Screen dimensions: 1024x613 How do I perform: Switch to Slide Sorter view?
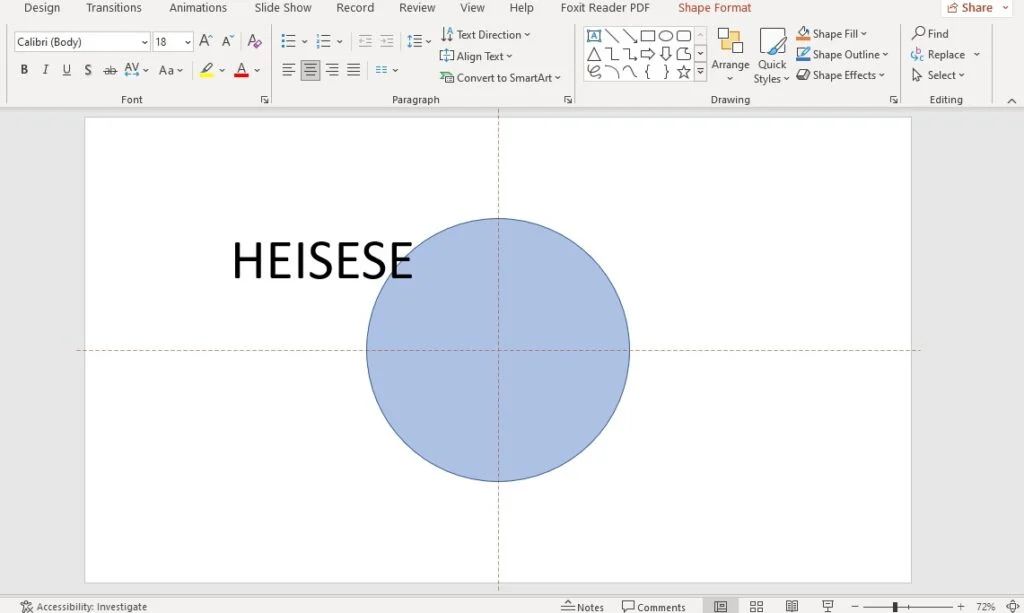(x=756, y=605)
